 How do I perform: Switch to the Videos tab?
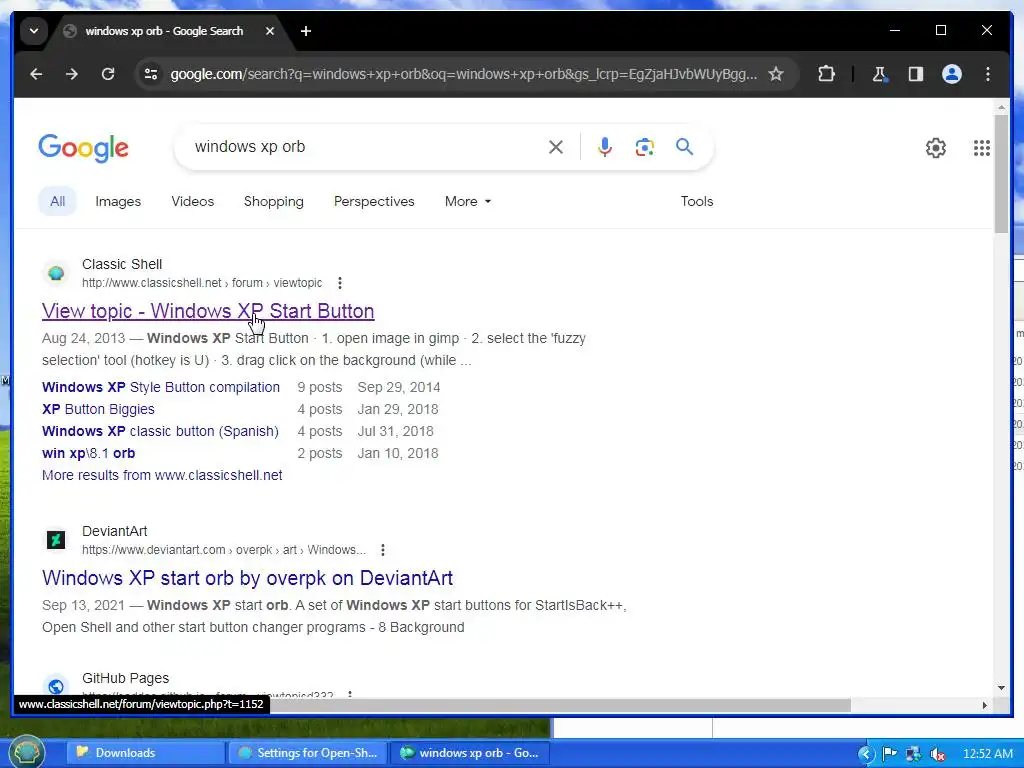[193, 201]
